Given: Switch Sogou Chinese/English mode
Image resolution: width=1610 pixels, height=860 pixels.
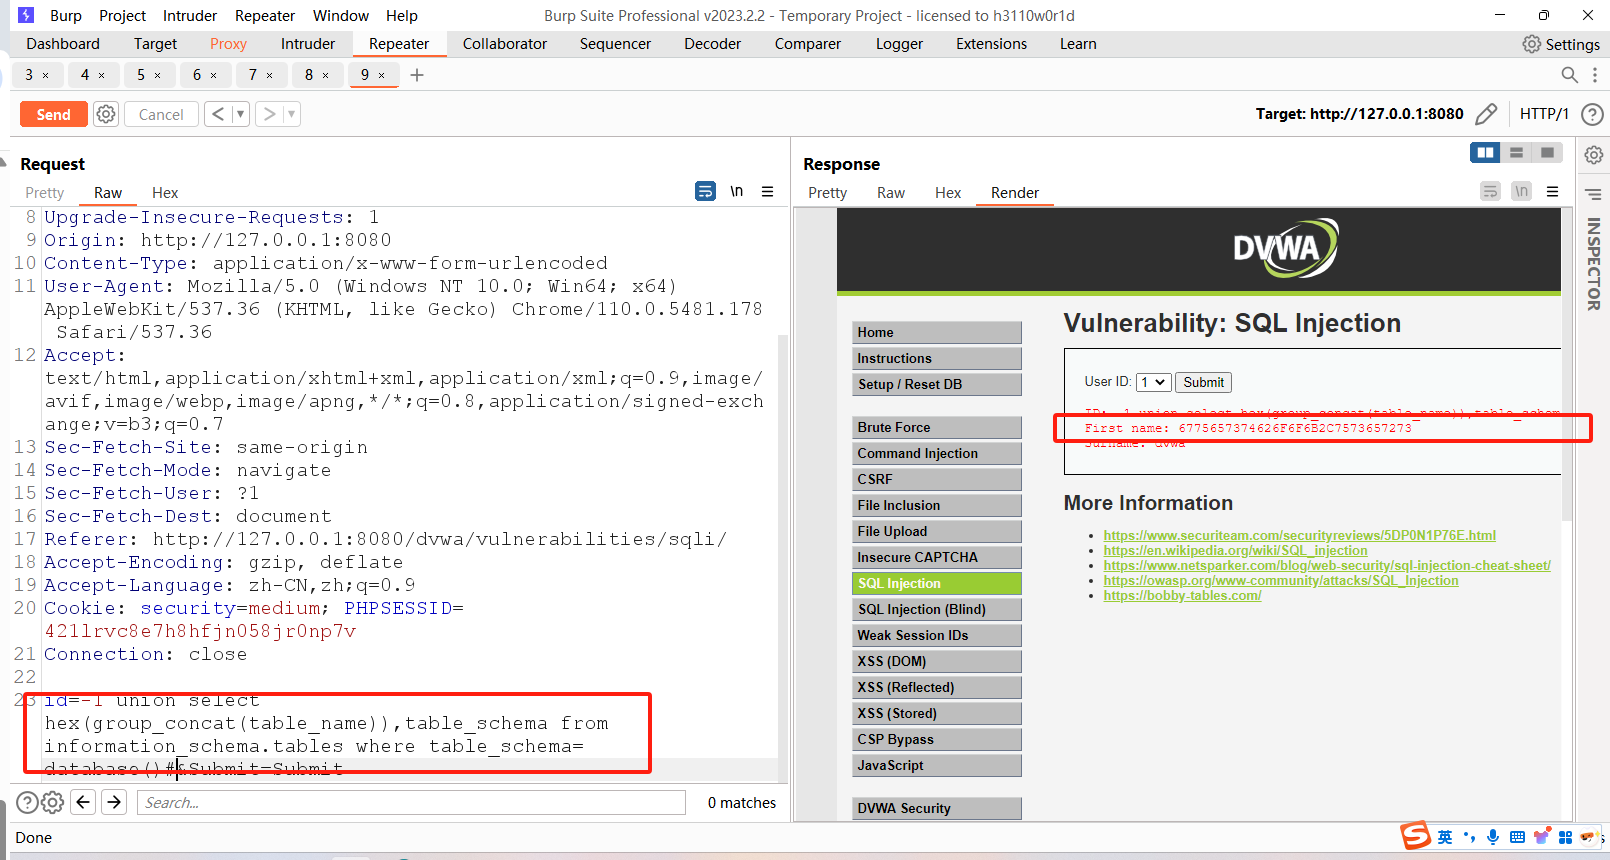Looking at the screenshot, I should pos(1445,837).
